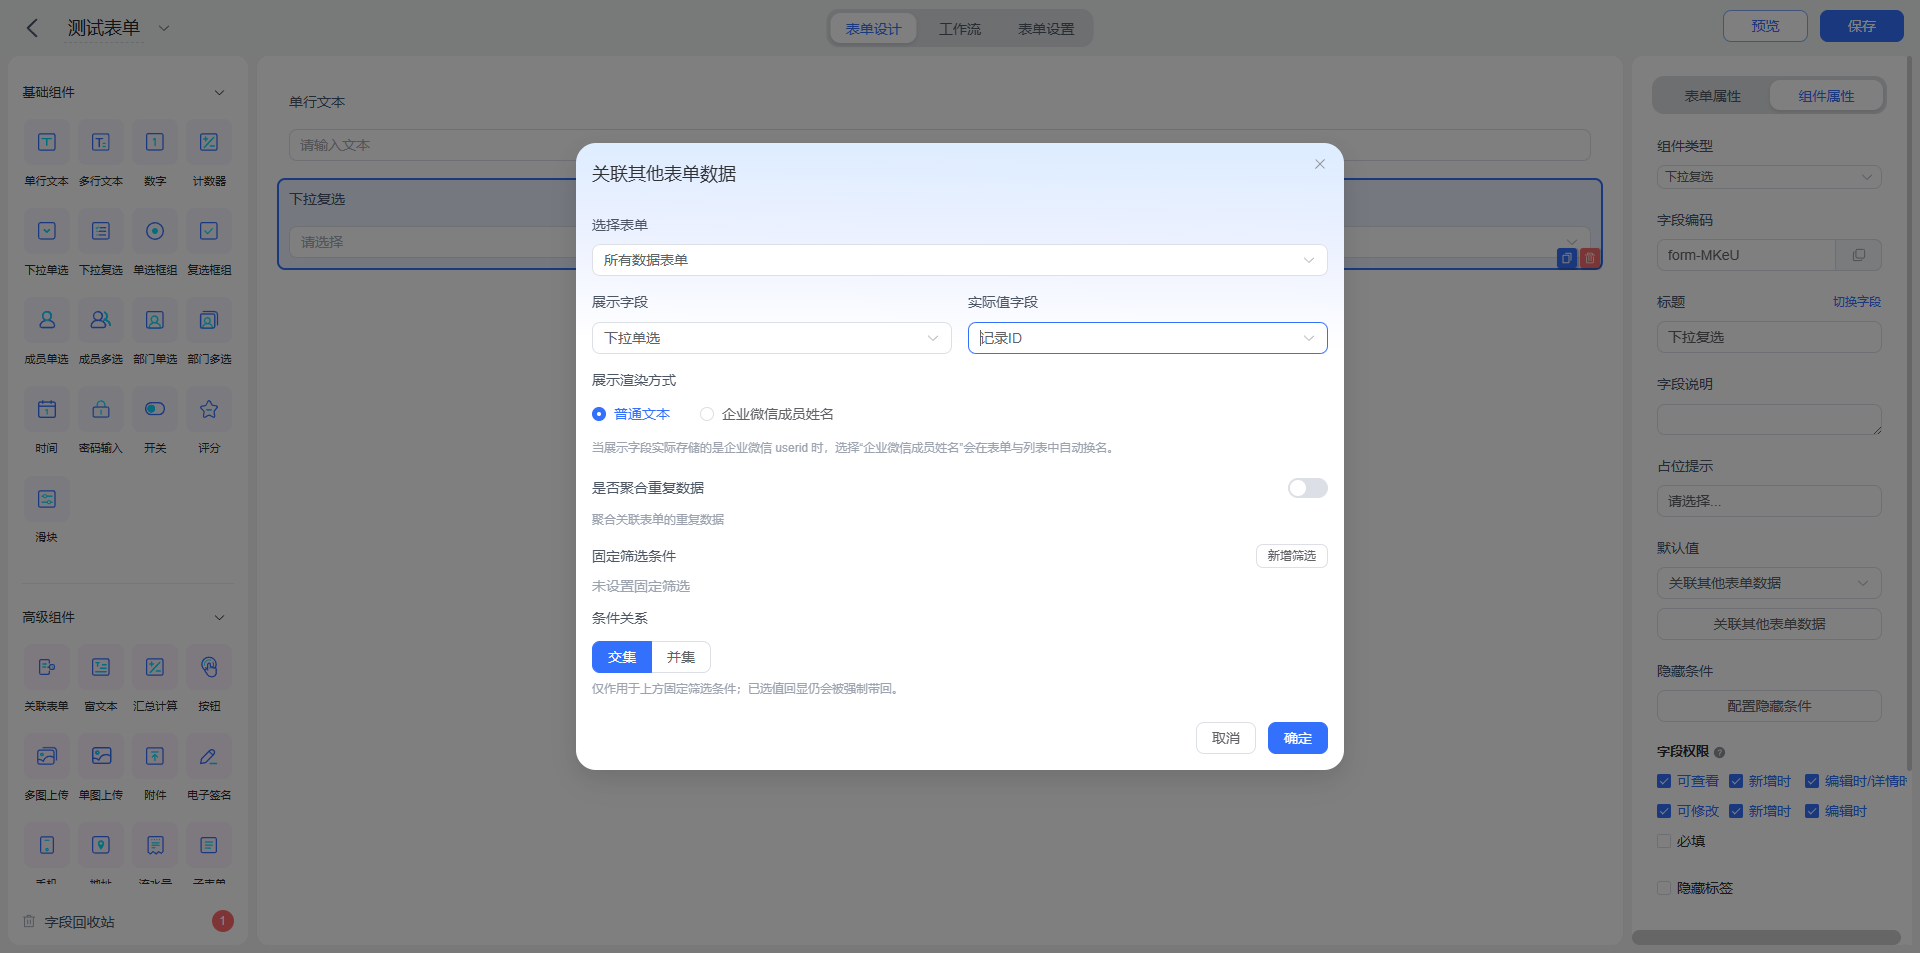Select the 电子签名 signature component
Image resolution: width=1920 pixels, height=953 pixels.
[x=209, y=756]
